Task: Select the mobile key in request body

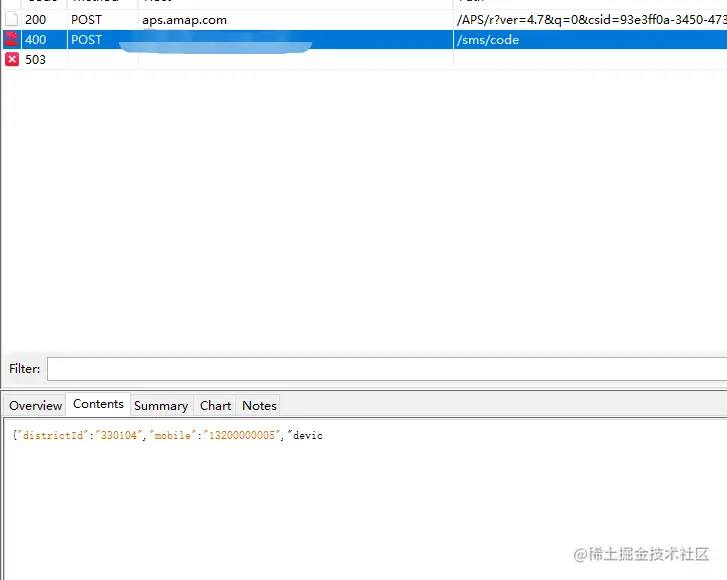Action: [x=172, y=435]
